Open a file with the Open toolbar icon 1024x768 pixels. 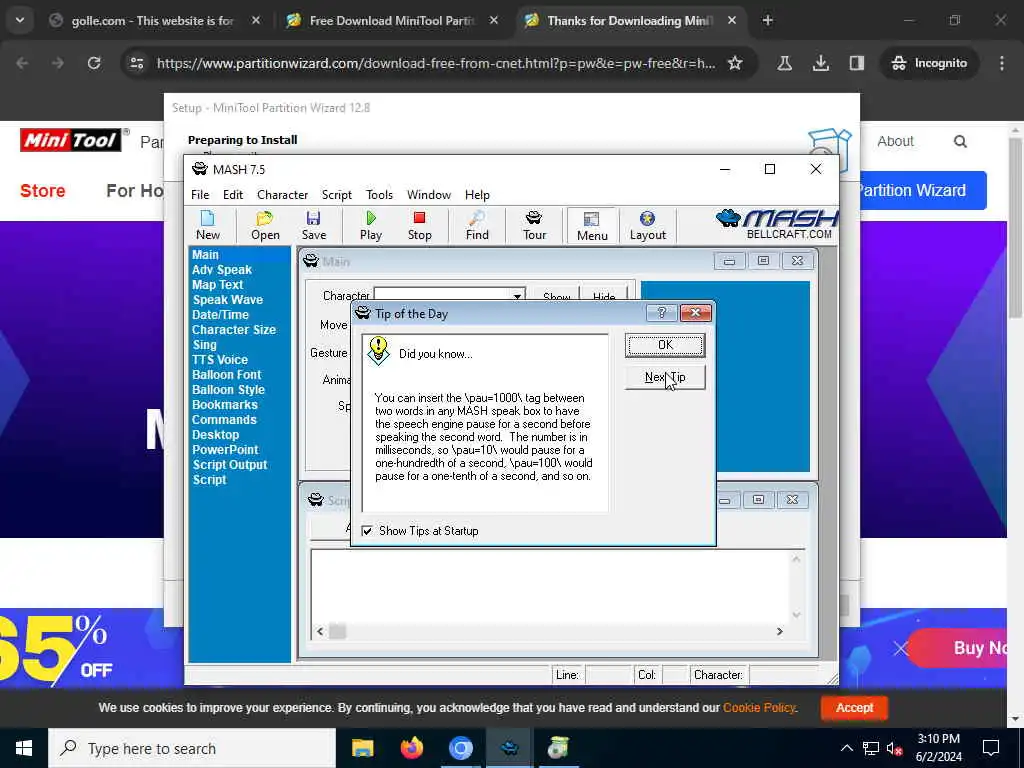pyautogui.click(x=265, y=226)
